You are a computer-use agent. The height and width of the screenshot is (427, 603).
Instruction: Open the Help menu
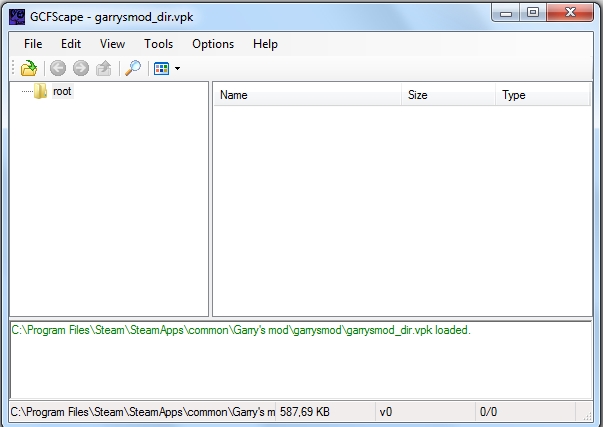265,44
